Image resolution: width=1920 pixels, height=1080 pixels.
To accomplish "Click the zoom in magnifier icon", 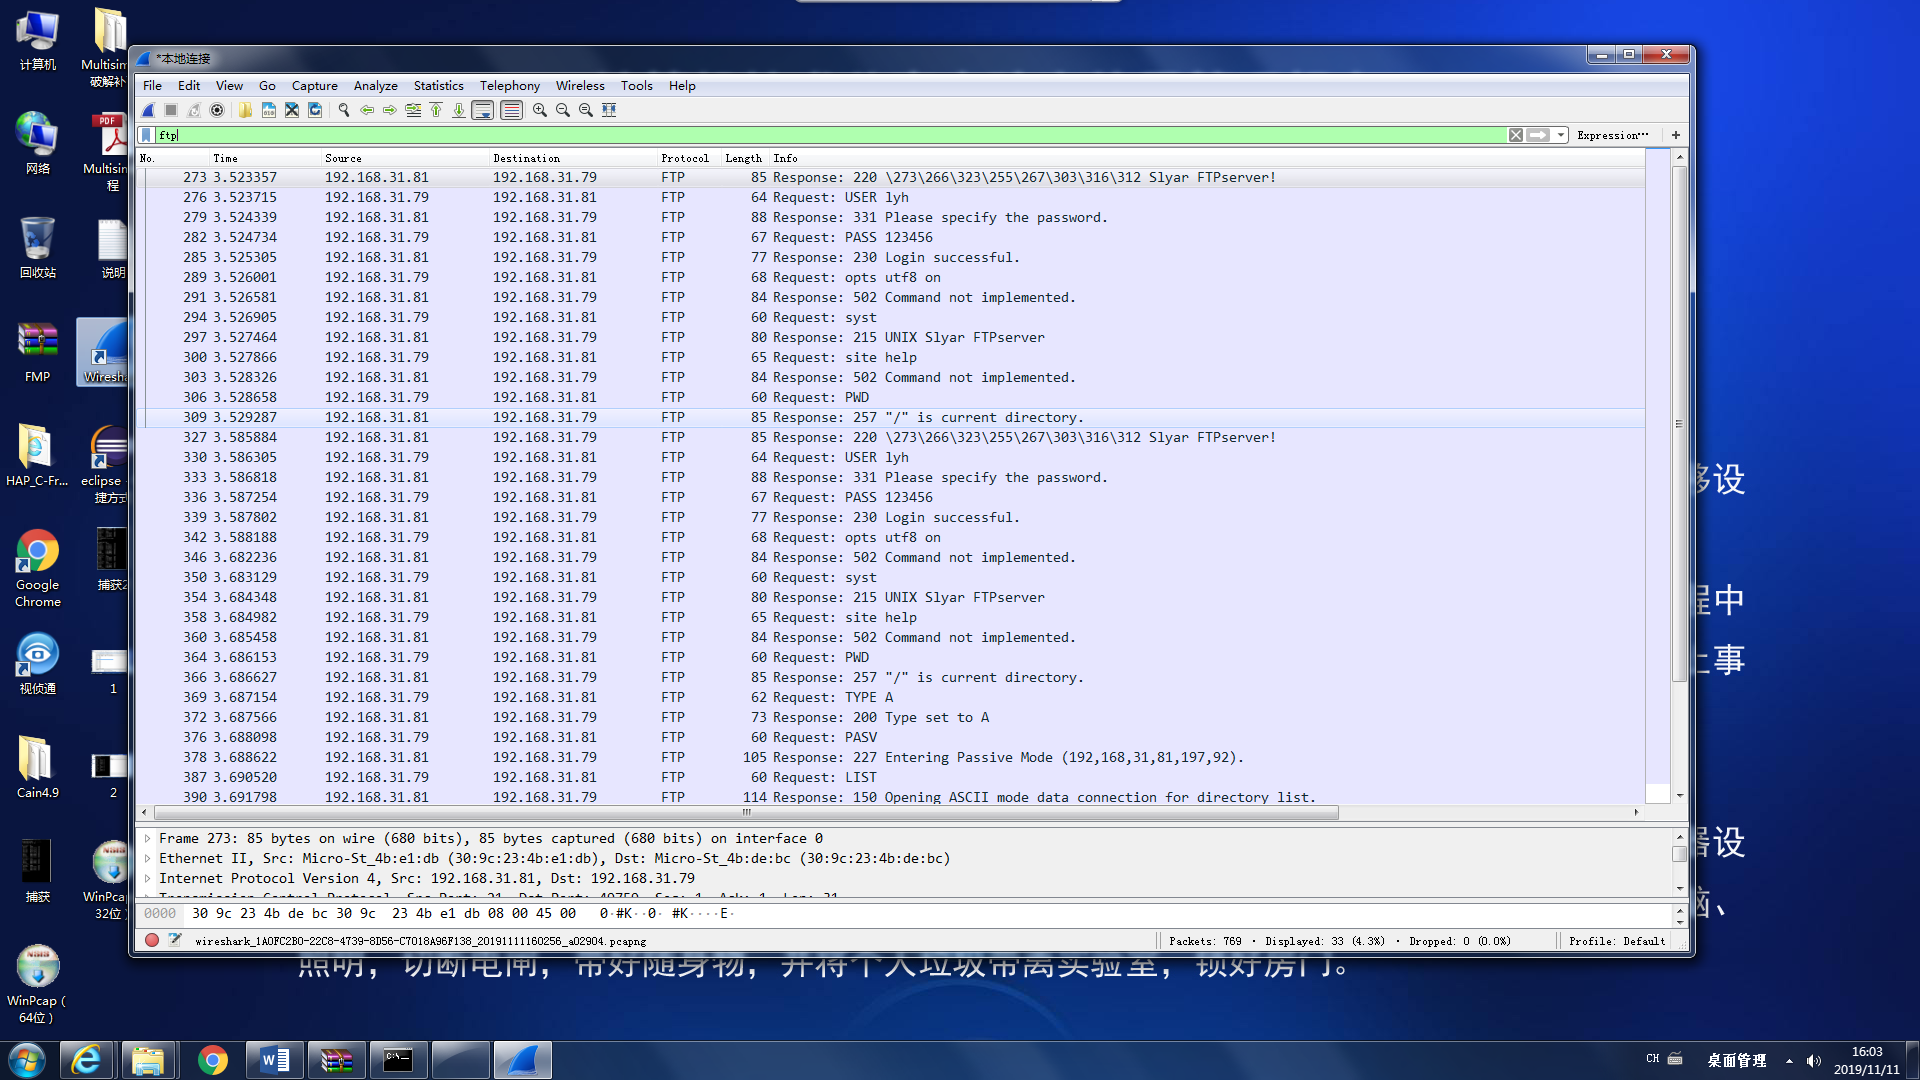I will [x=540, y=110].
